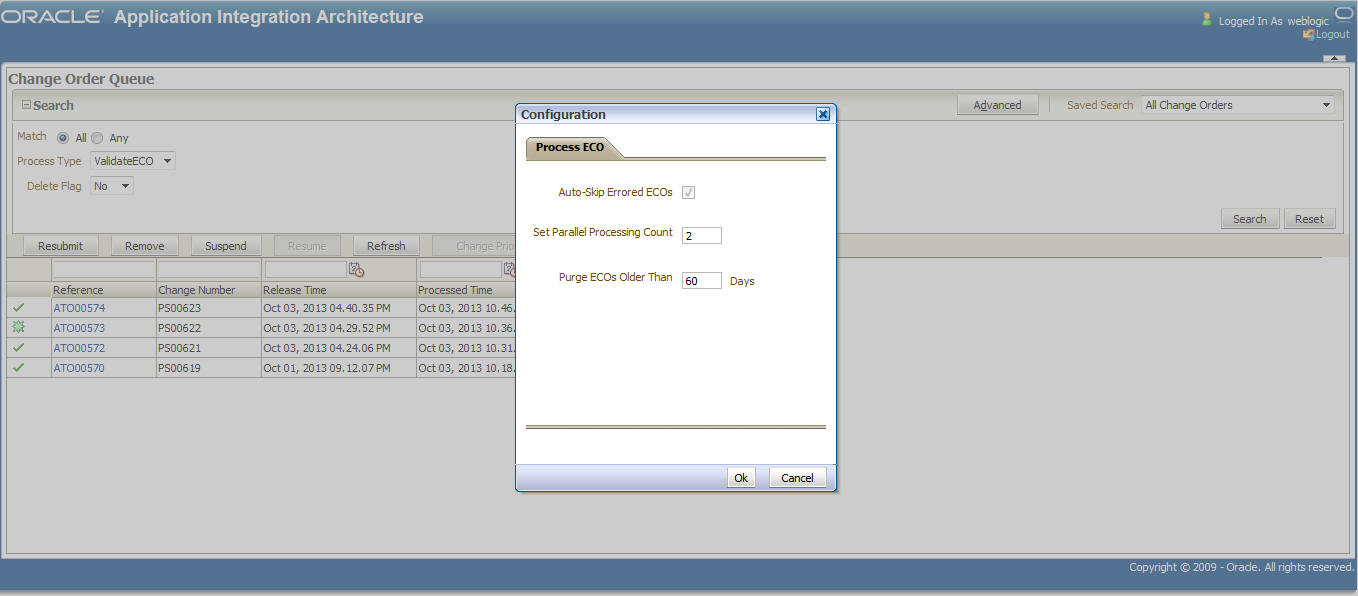Toggle Auto-Skip Errored ECOs checkbox
1358x596 pixels.
click(689, 192)
